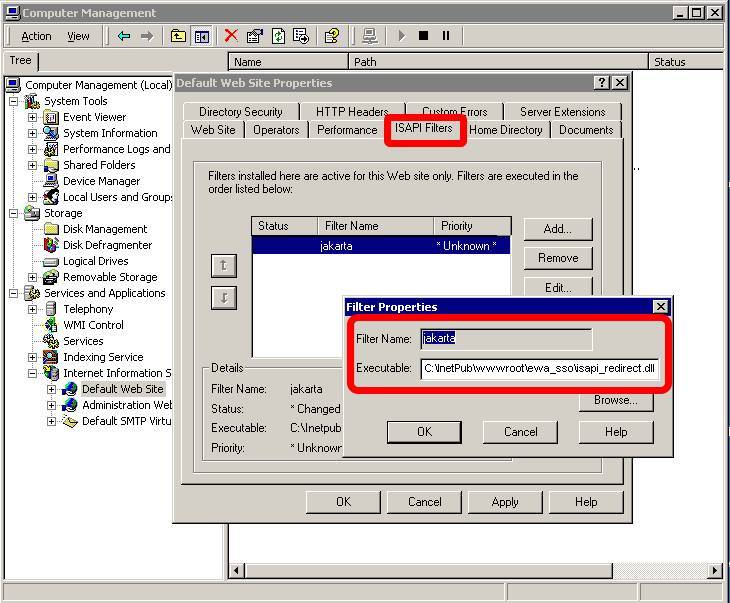
Task: Click the green Back arrow in toolbar
Action: coord(124,36)
